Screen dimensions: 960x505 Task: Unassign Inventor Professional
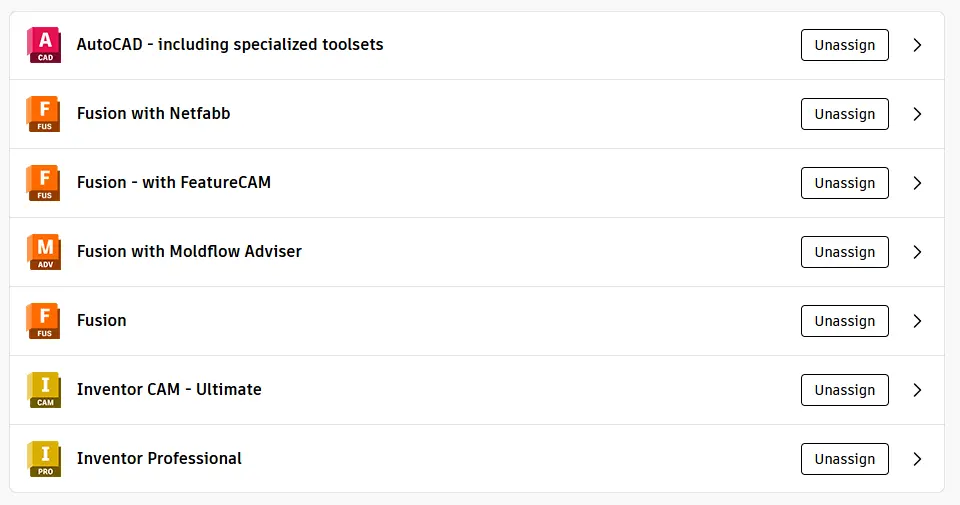(x=844, y=459)
